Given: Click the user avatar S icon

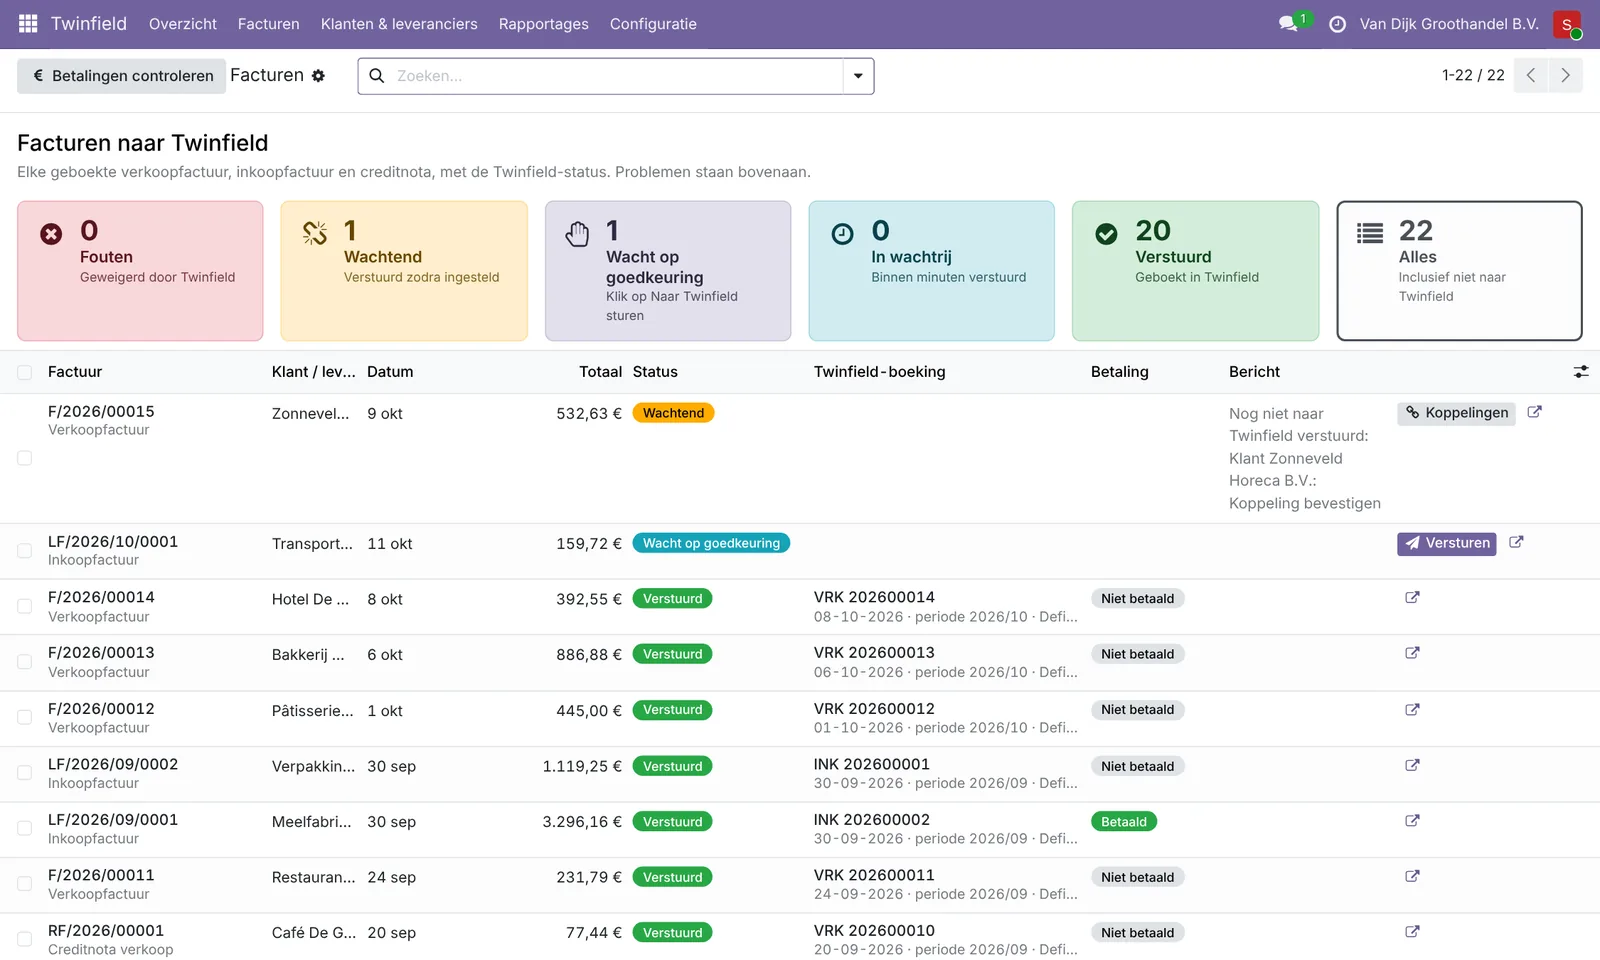Looking at the screenshot, I should click(x=1567, y=24).
